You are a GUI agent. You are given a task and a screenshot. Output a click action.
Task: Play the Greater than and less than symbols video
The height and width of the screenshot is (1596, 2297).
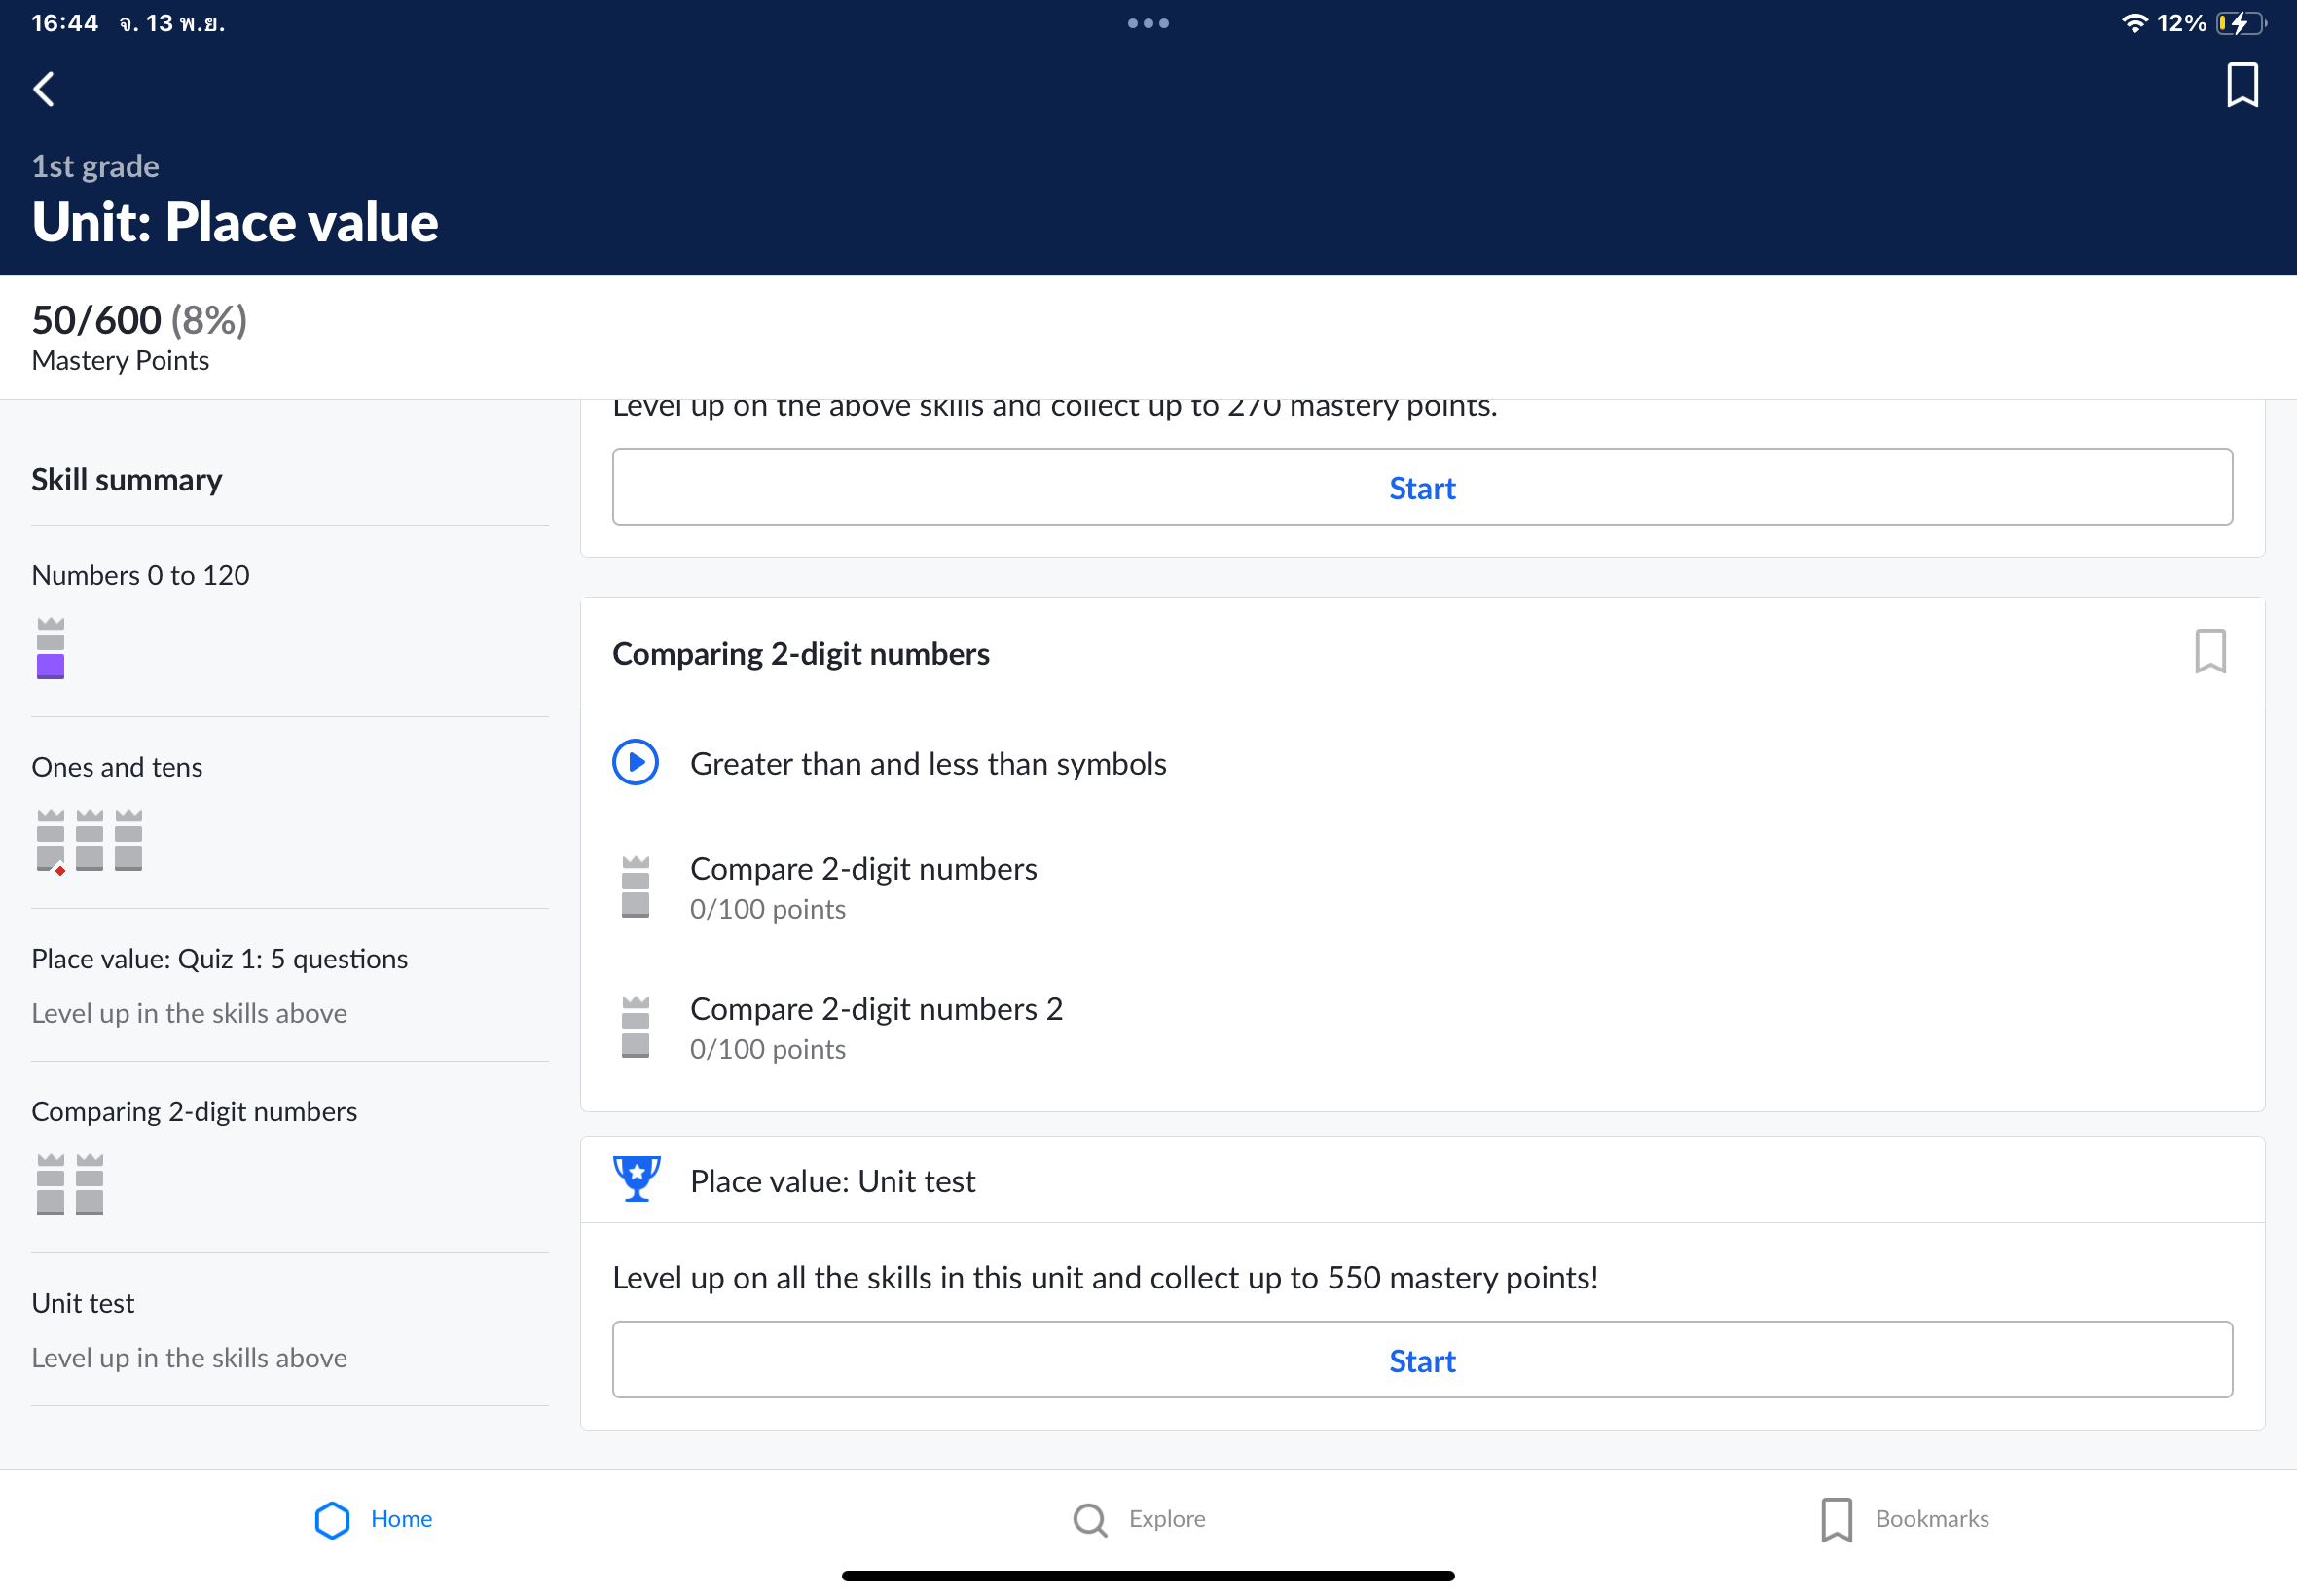[x=635, y=763]
